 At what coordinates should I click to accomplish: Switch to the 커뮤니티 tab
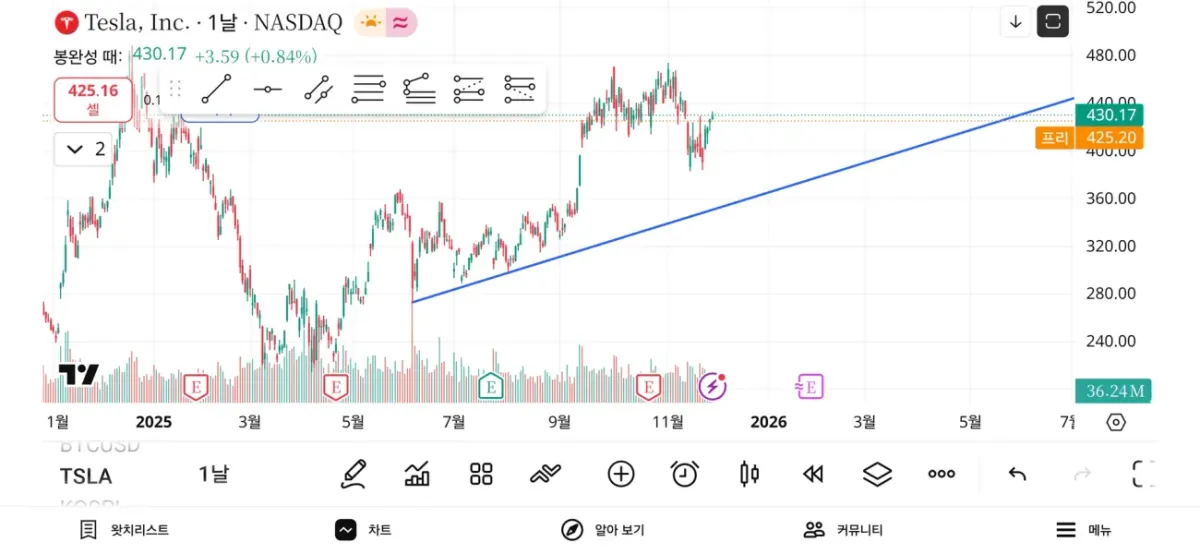[x=844, y=530]
